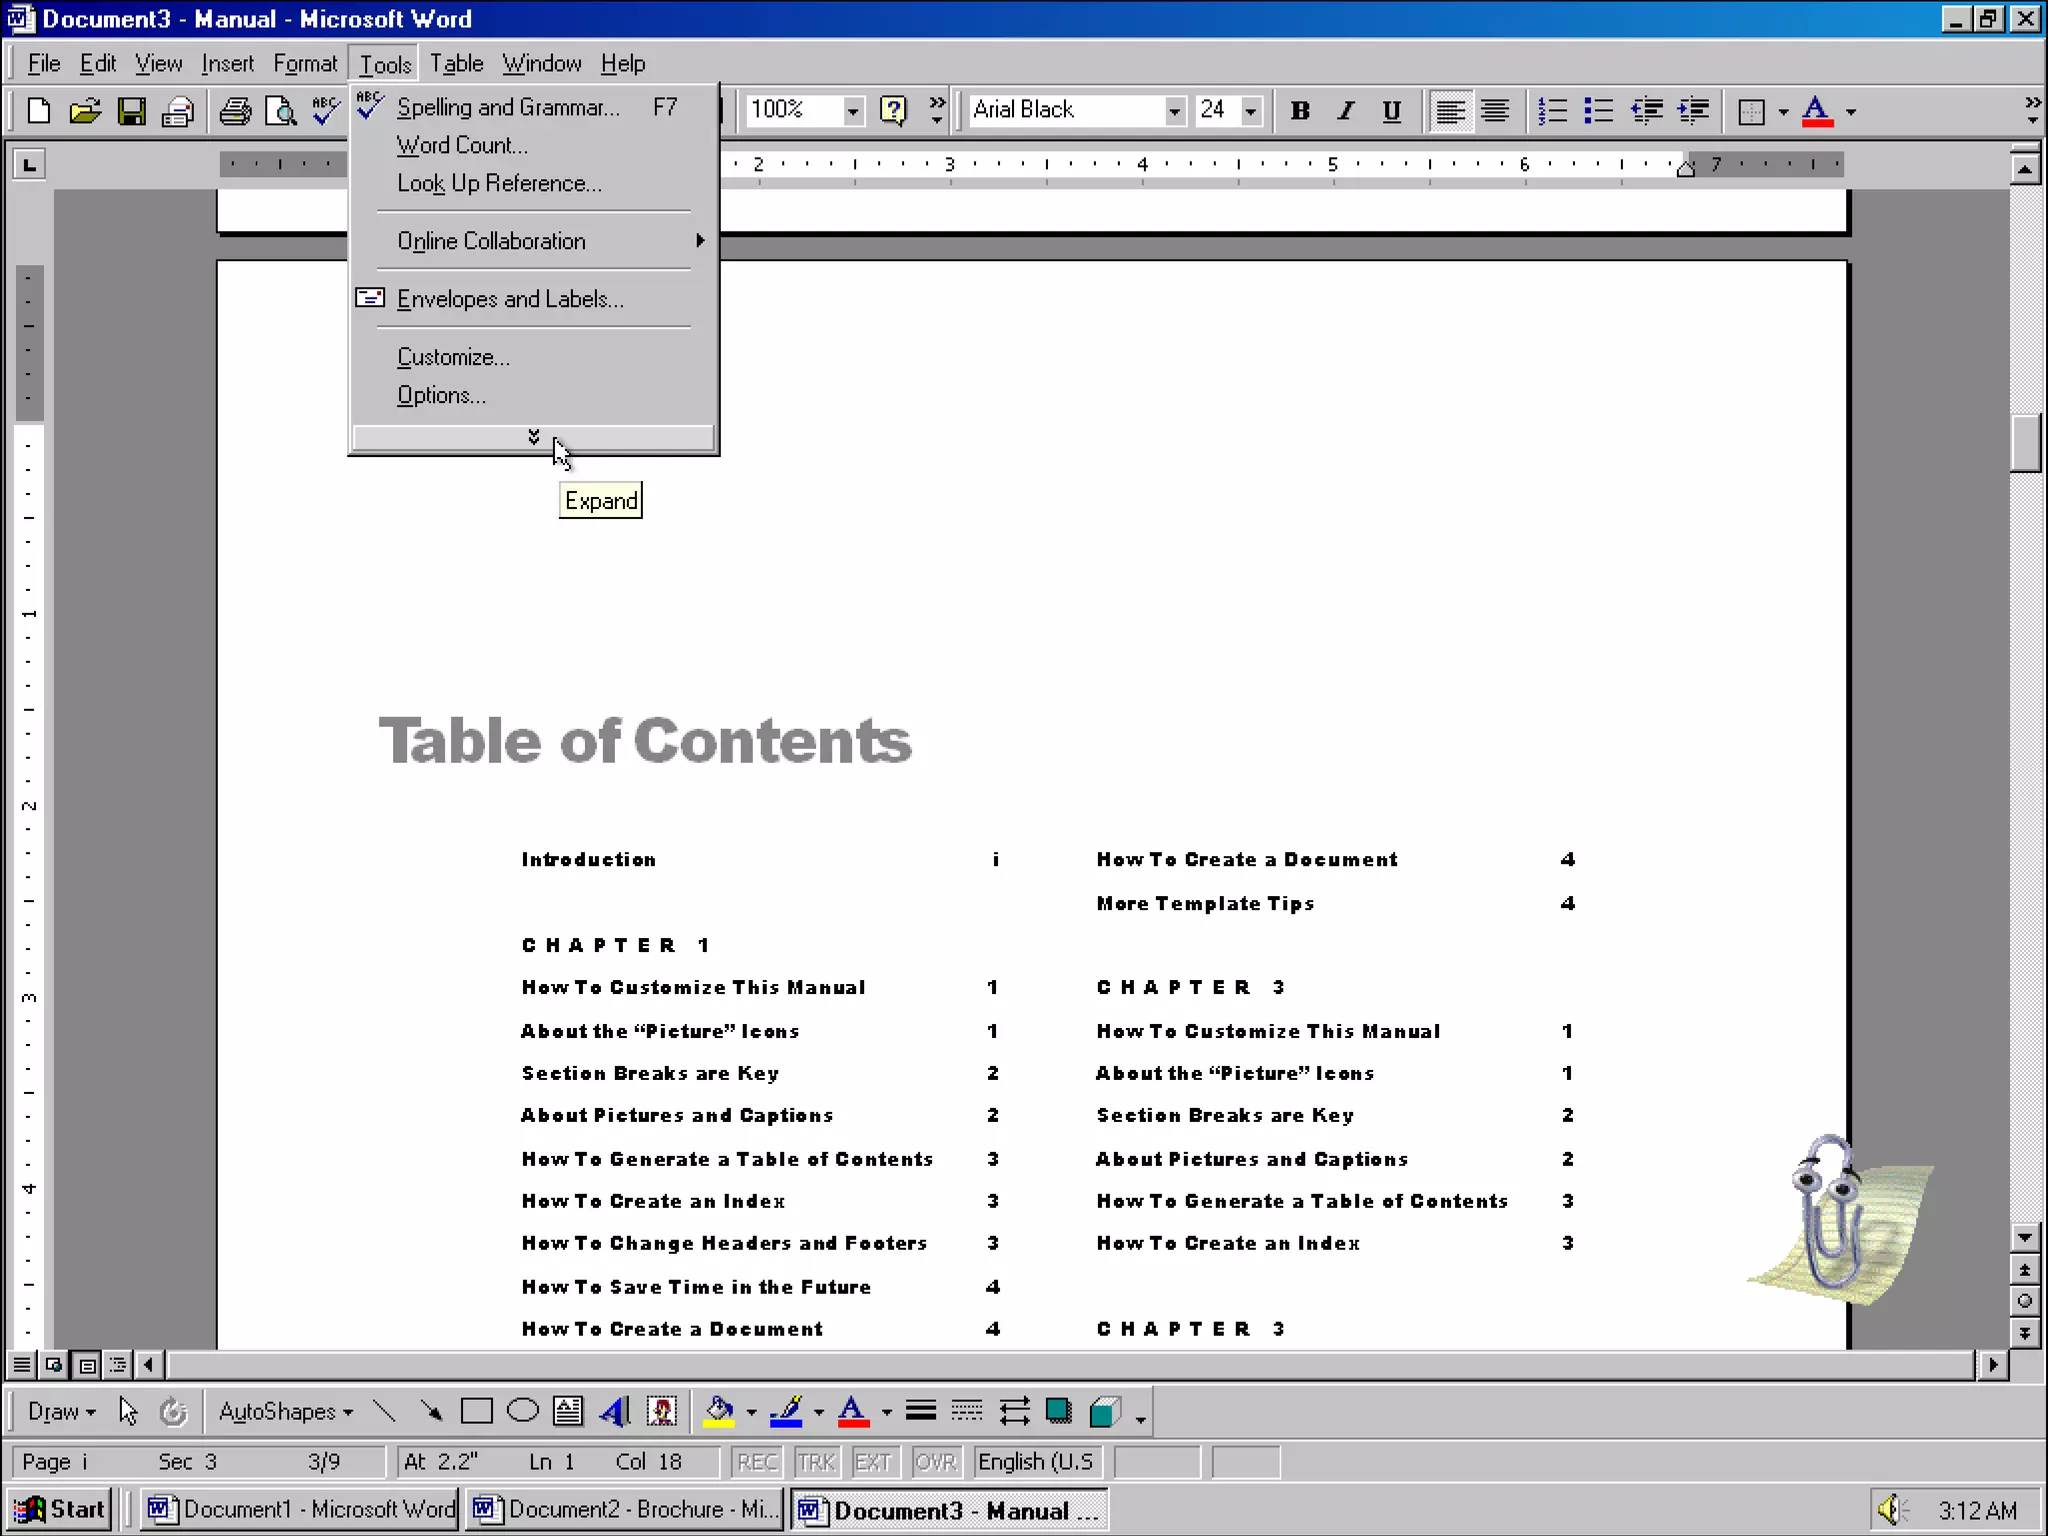Image resolution: width=2048 pixels, height=1536 pixels.
Task: Click the Print icon in toolbar
Action: 235,111
